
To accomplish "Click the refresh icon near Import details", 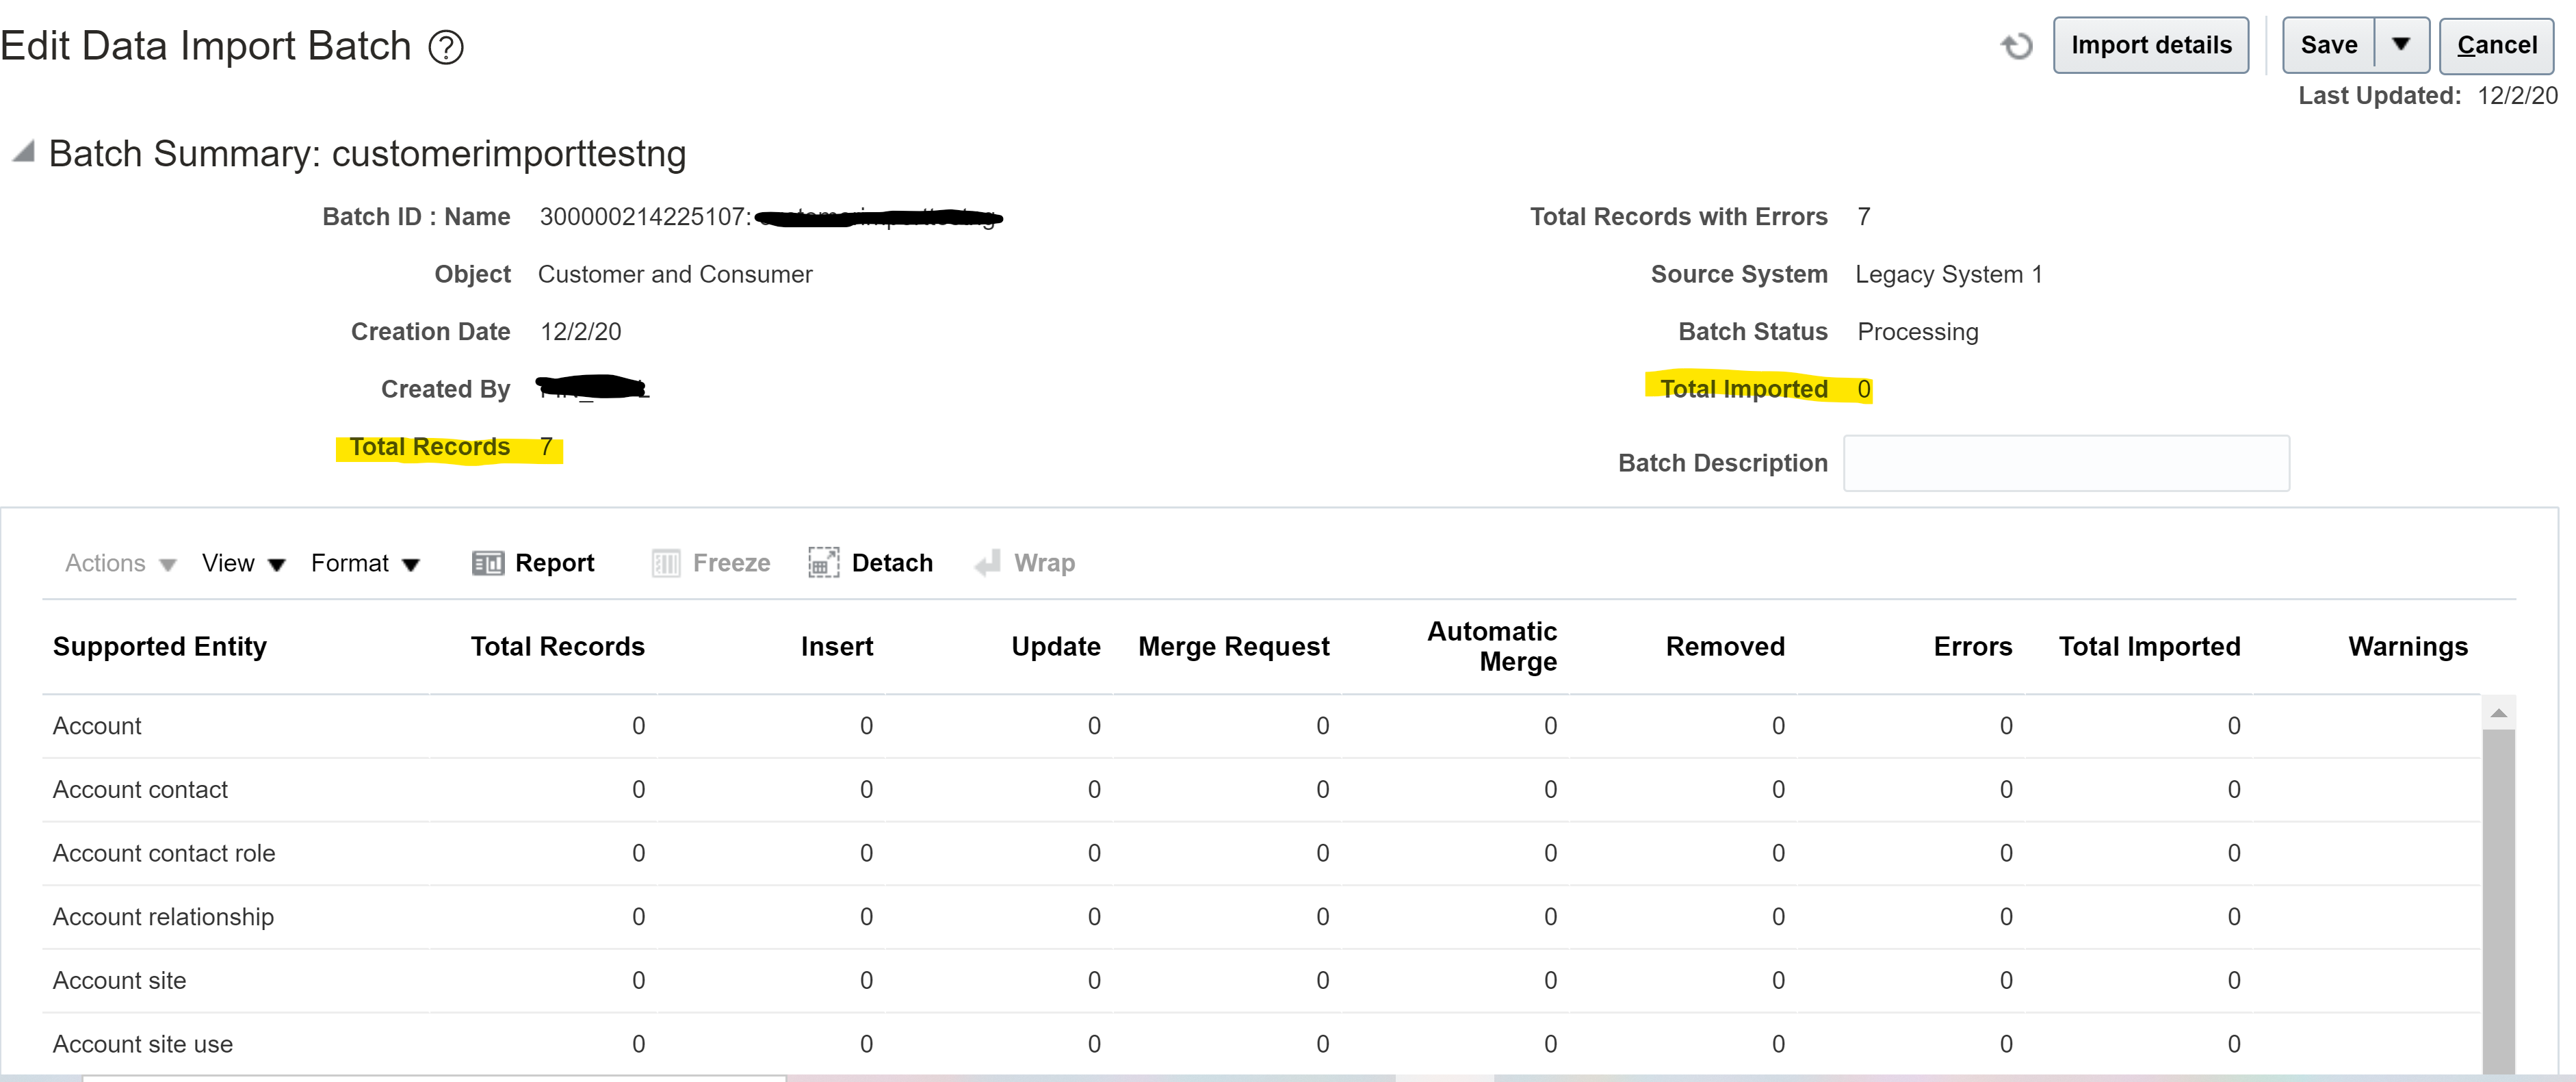I will [2017, 45].
